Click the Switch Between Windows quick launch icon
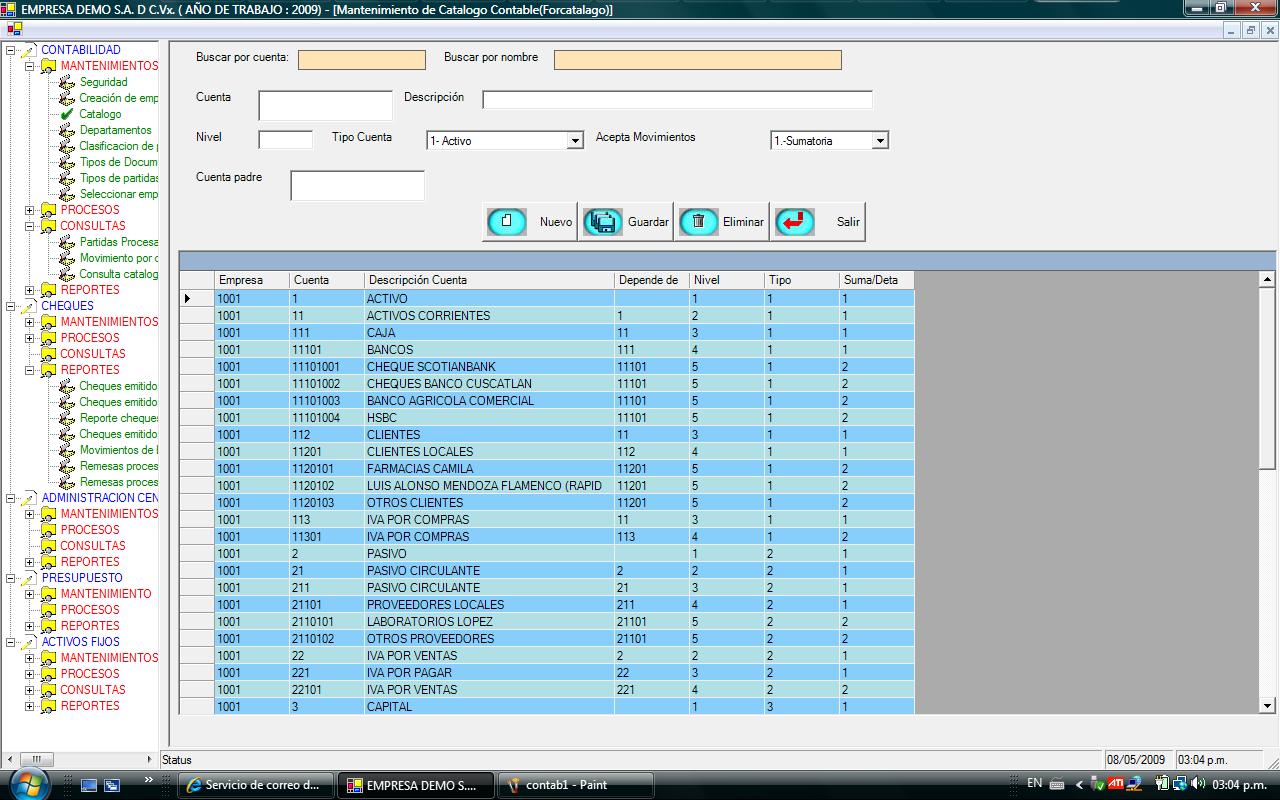This screenshot has width=1280, height=800. (x=112, y=785)
